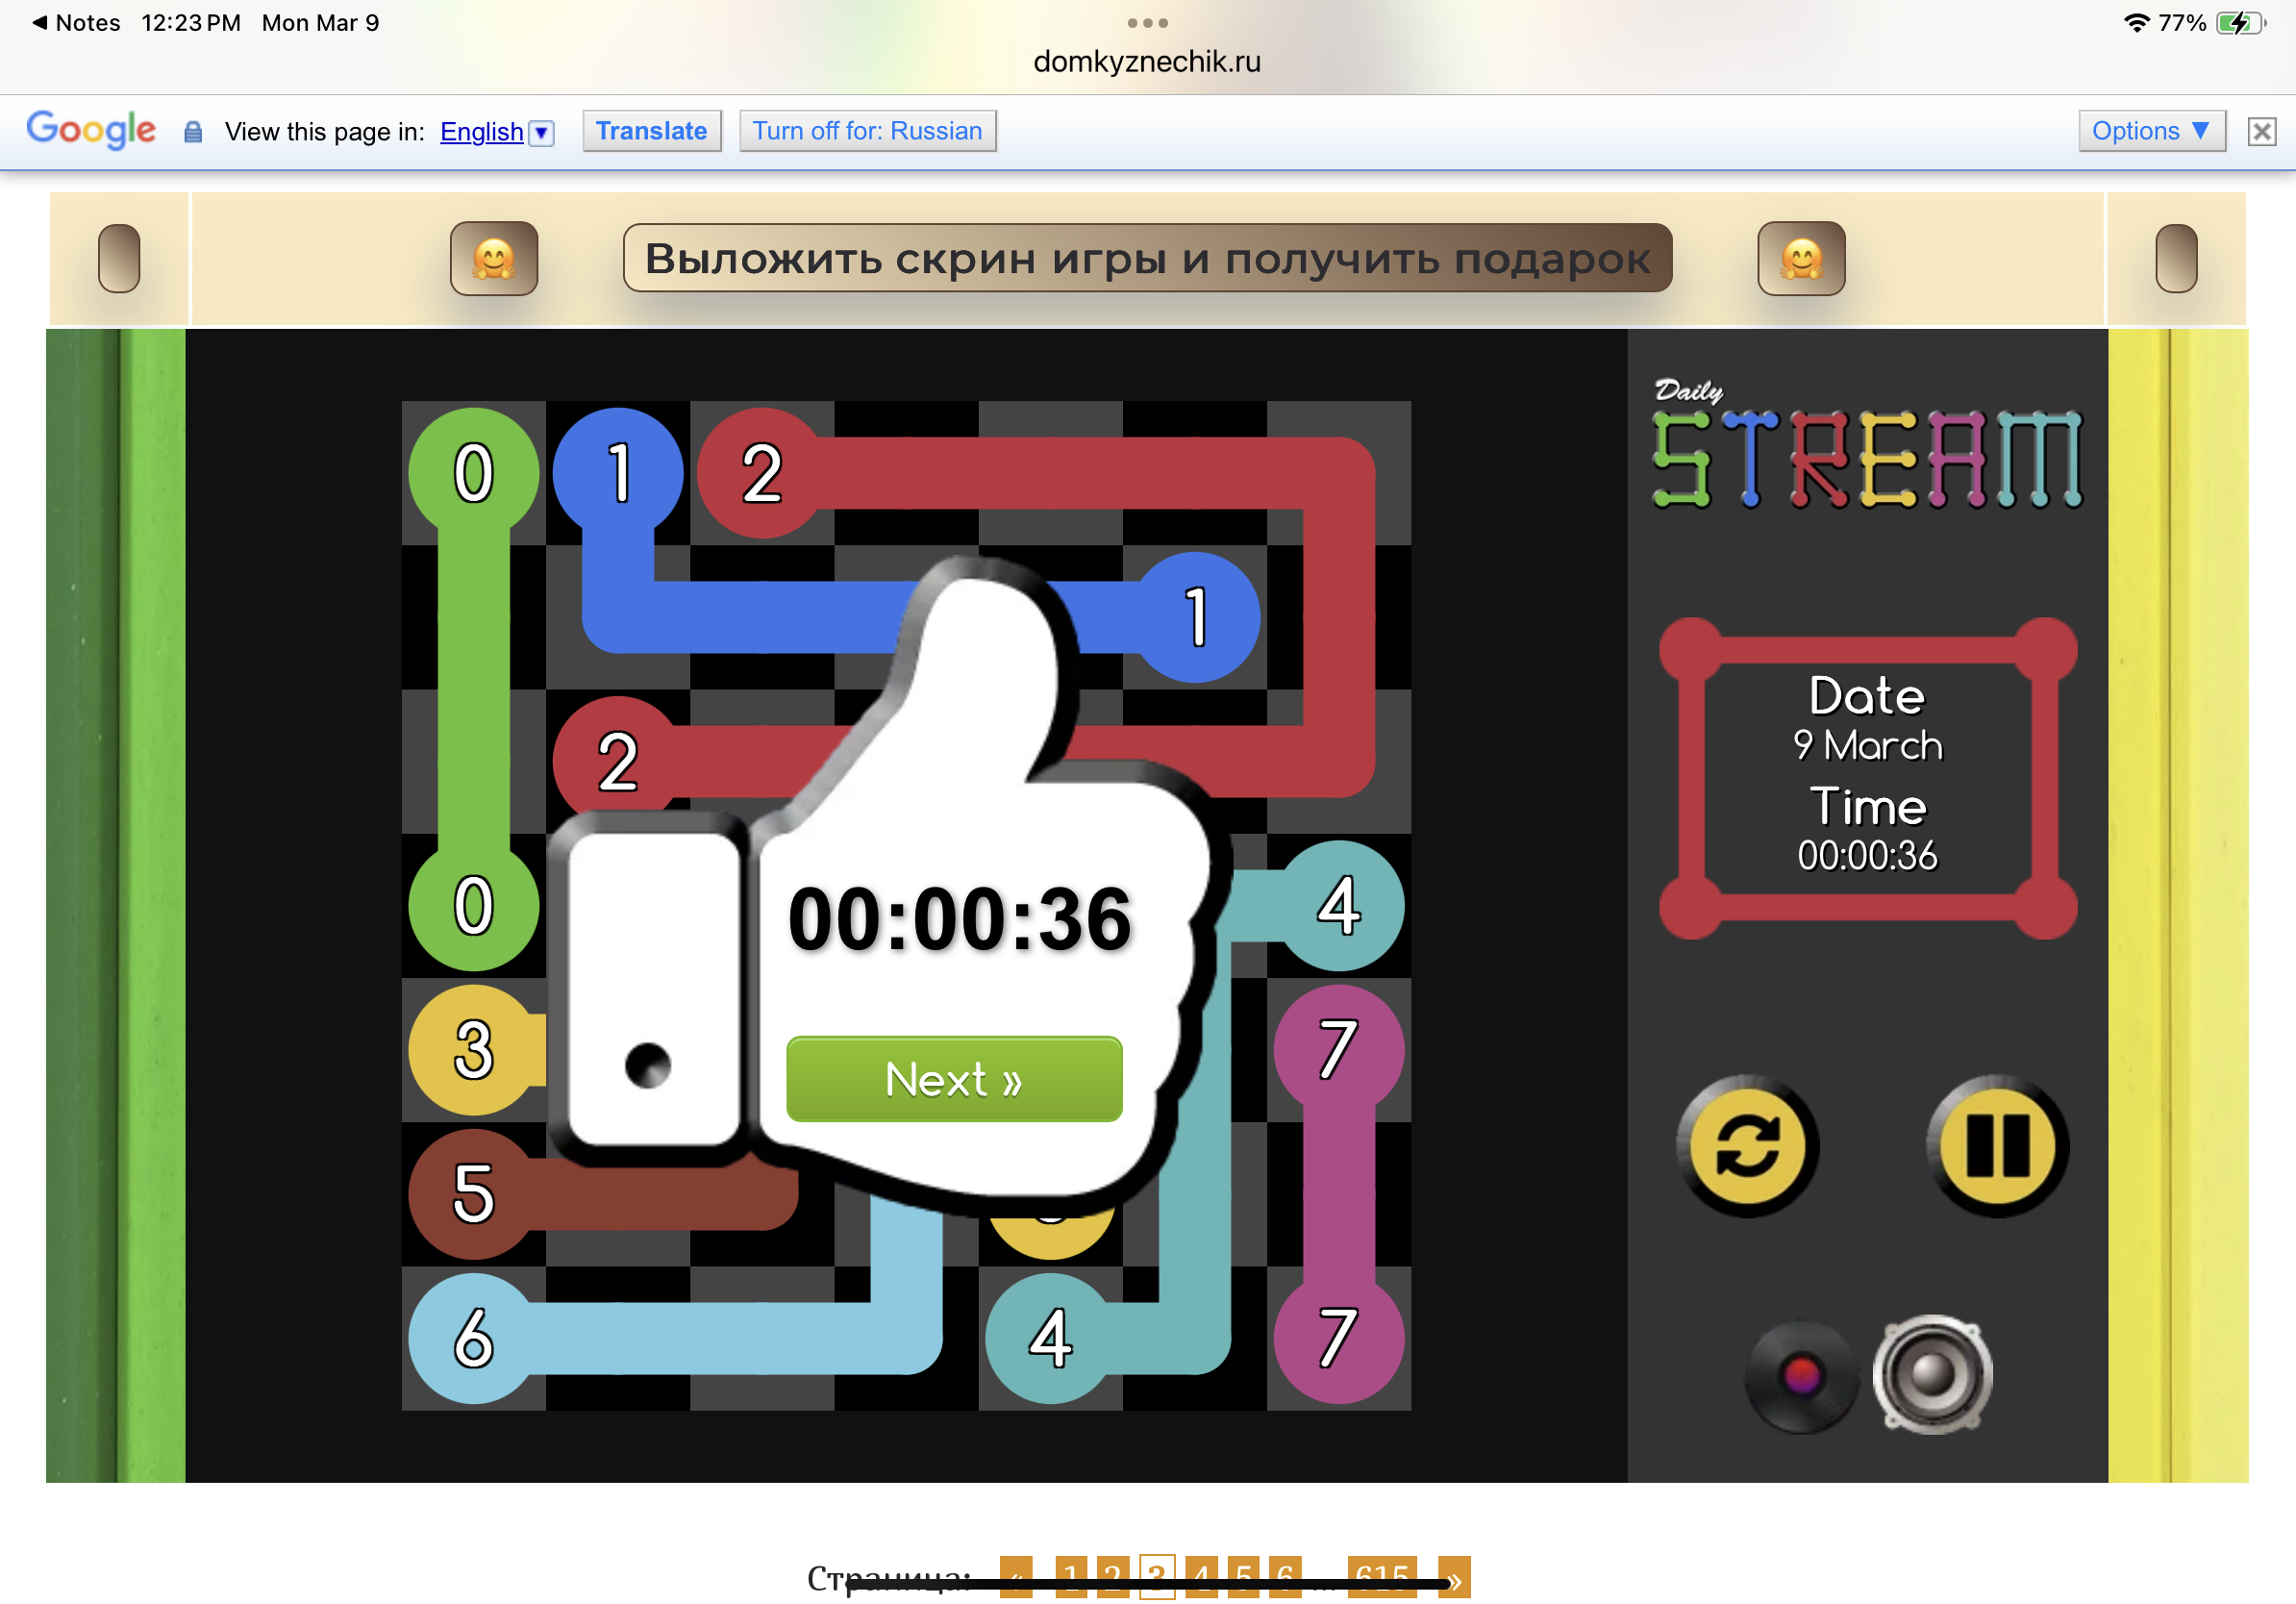2296x1604 pixels.
Task: Click Turn off for: Russian
Action: click(866, 131)
